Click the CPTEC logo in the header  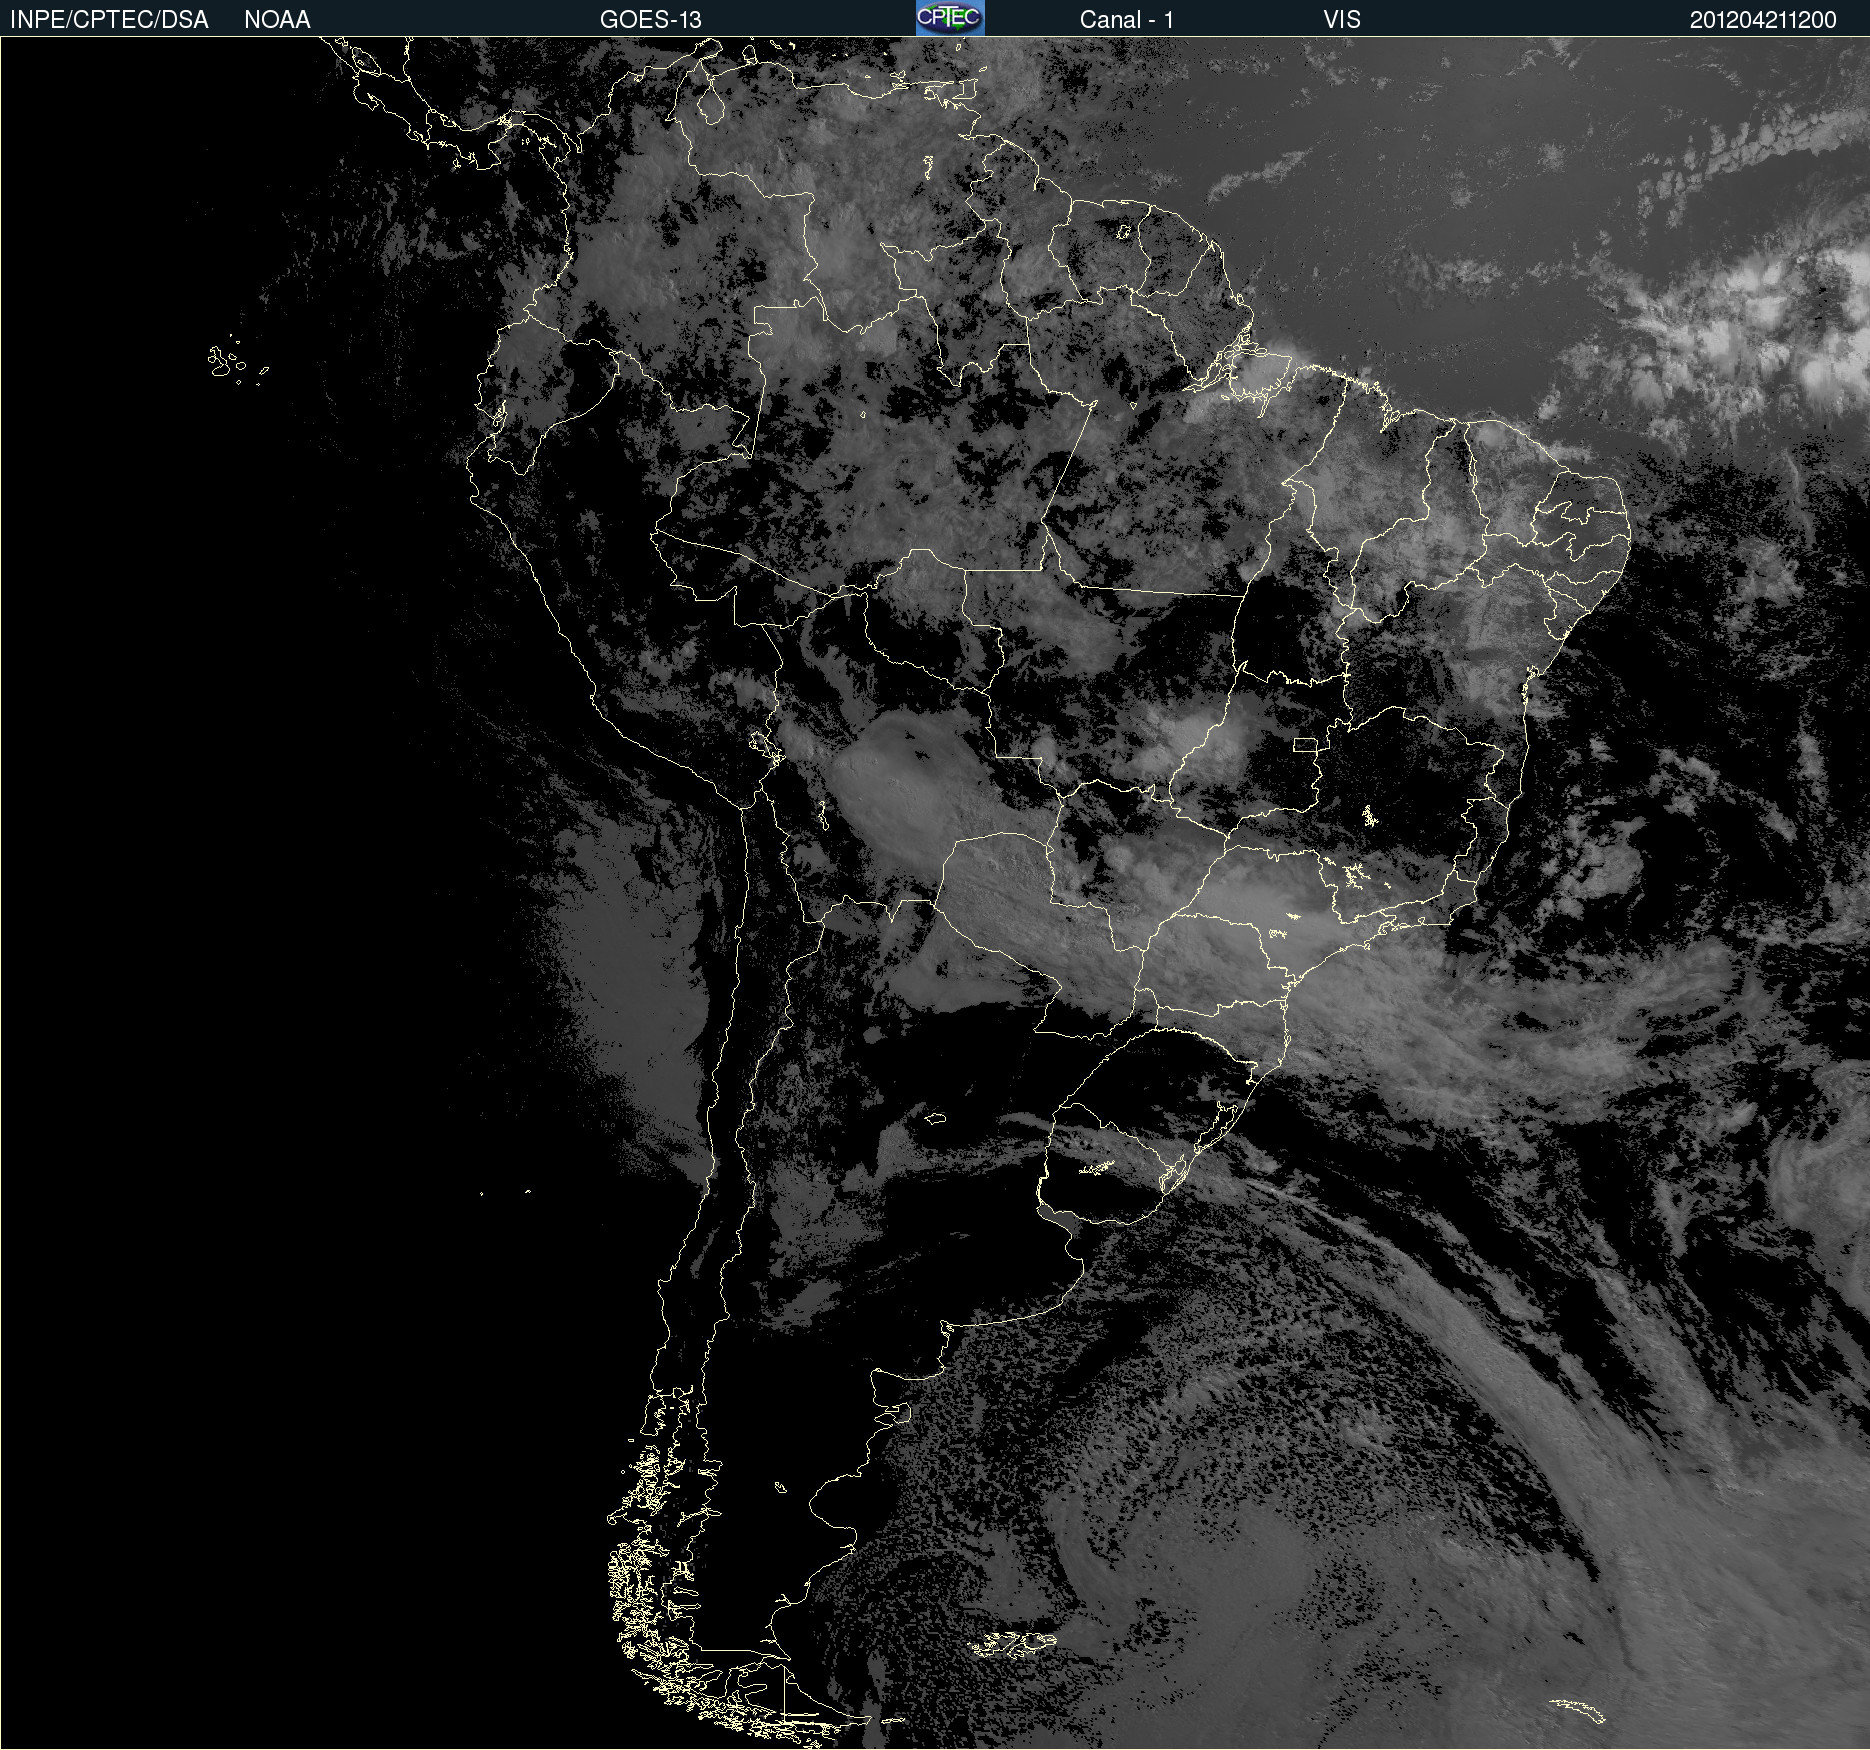tap(950, 18)
